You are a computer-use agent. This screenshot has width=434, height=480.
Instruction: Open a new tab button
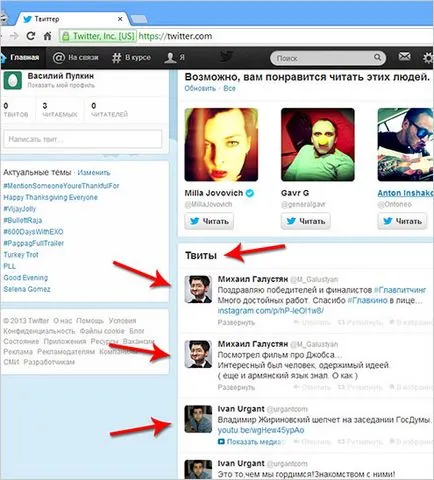tap(138, 19)
